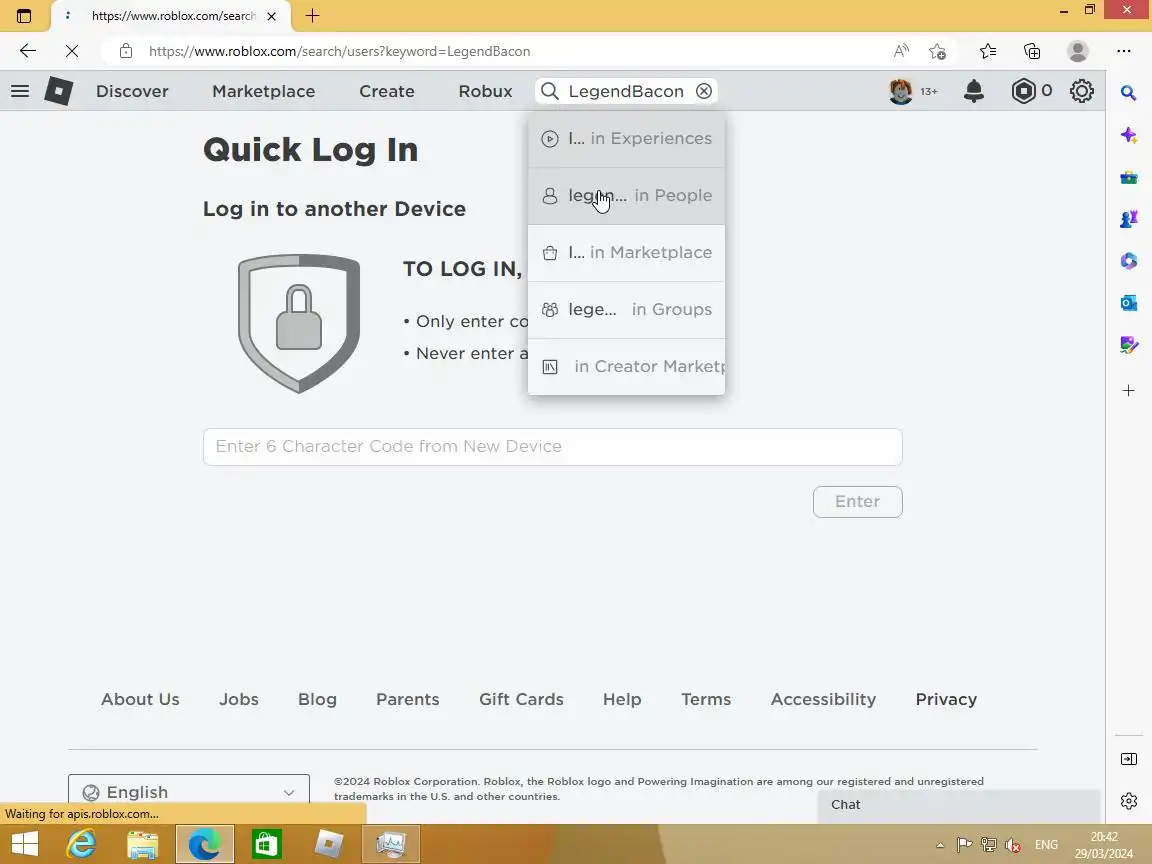Hide the Edge sidebar

(1129, 759)
